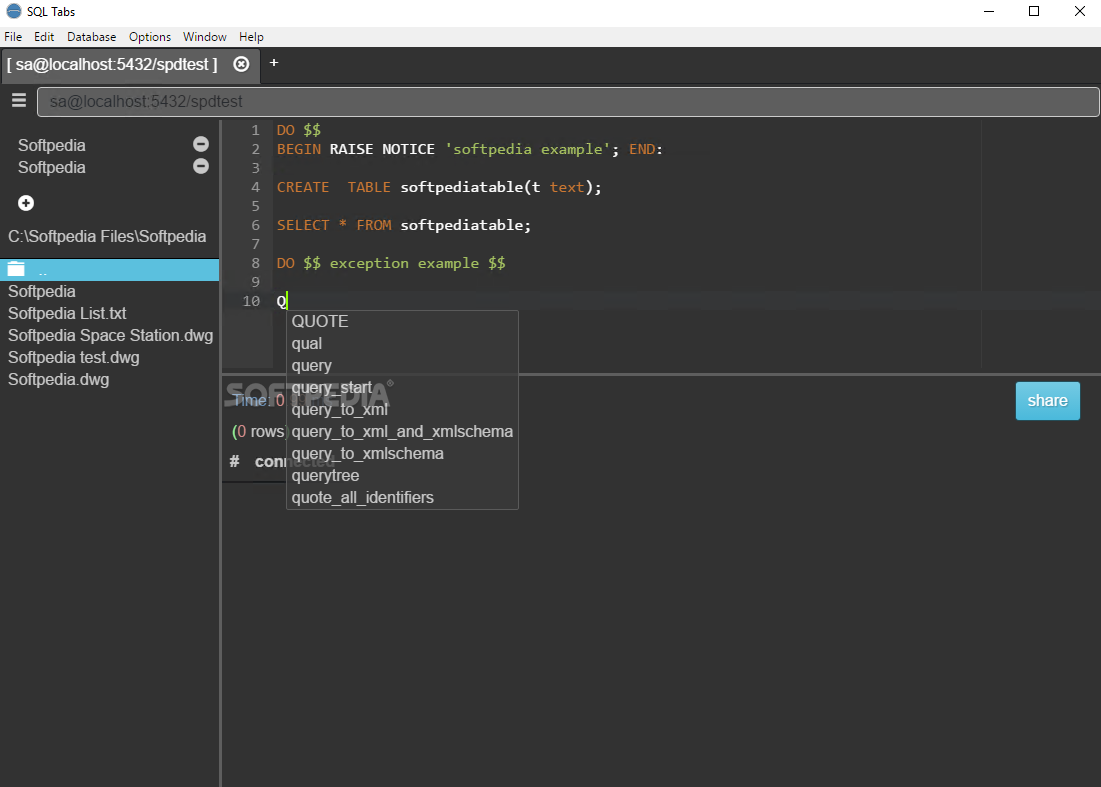Viewport: 1101px width, 787px height.
Task: Close the sa@localhost:5432/spdtest tab
Action: 241,64
